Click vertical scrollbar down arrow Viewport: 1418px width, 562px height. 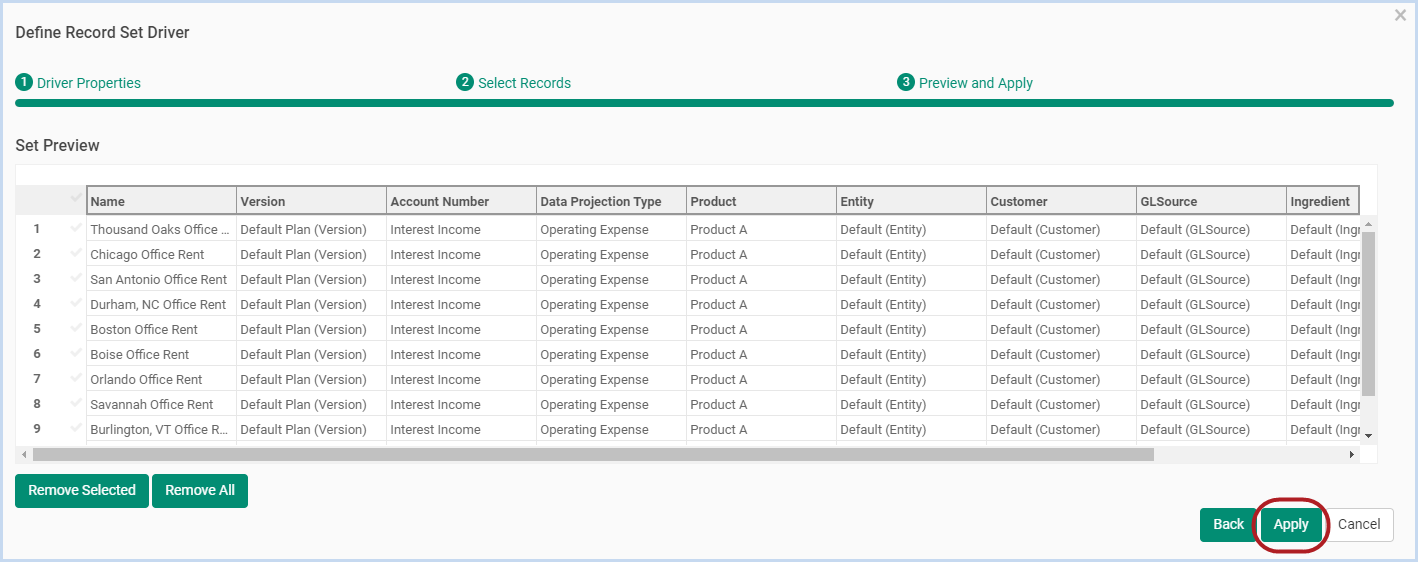tap(1369, 436)
